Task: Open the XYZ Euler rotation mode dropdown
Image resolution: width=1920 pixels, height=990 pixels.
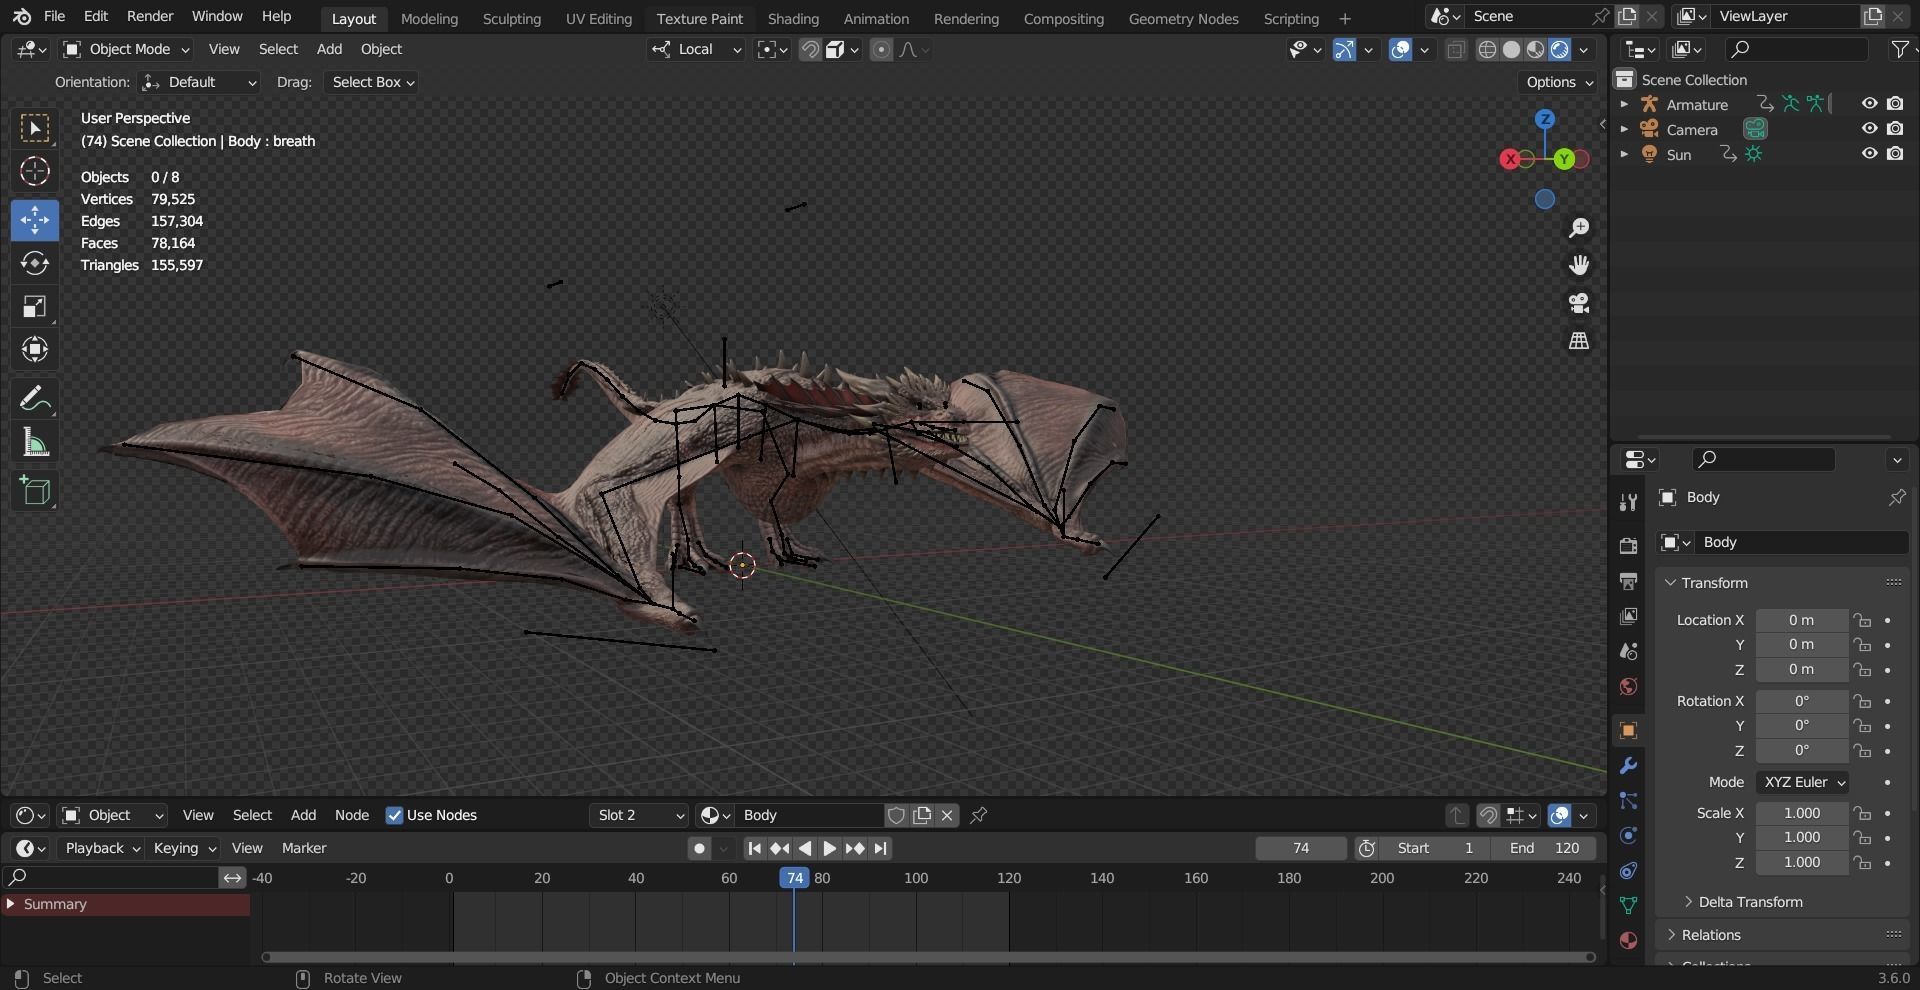Action: [x=1803, y=782]
